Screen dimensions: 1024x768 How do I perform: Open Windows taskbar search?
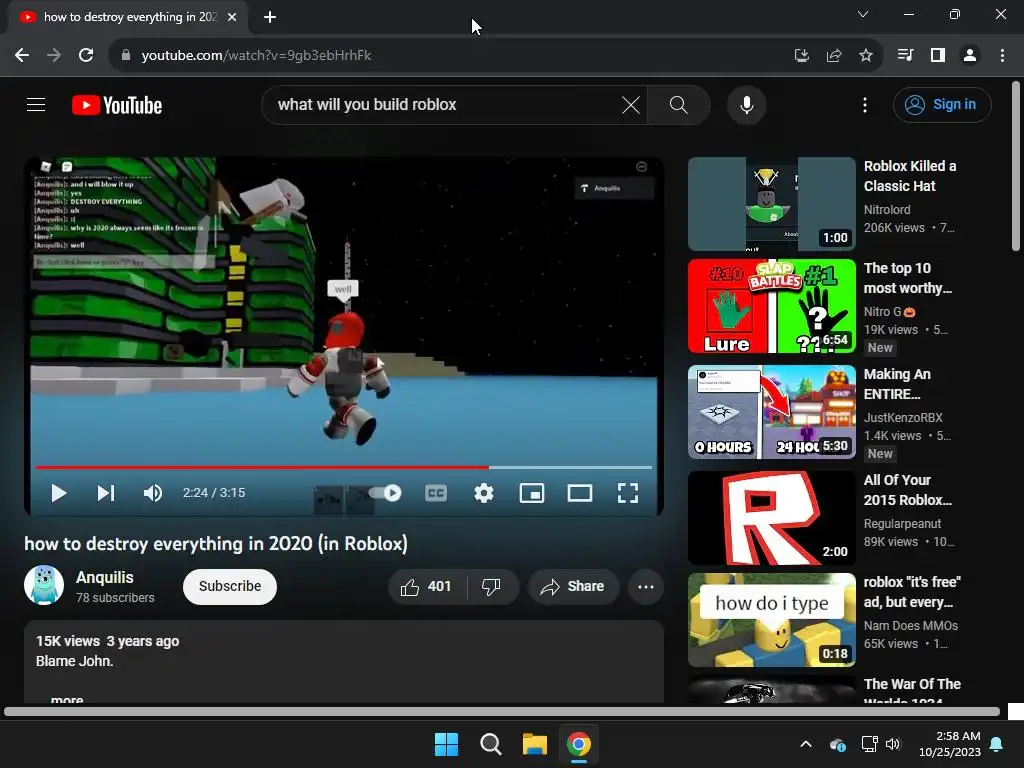(x=490, y=744)
